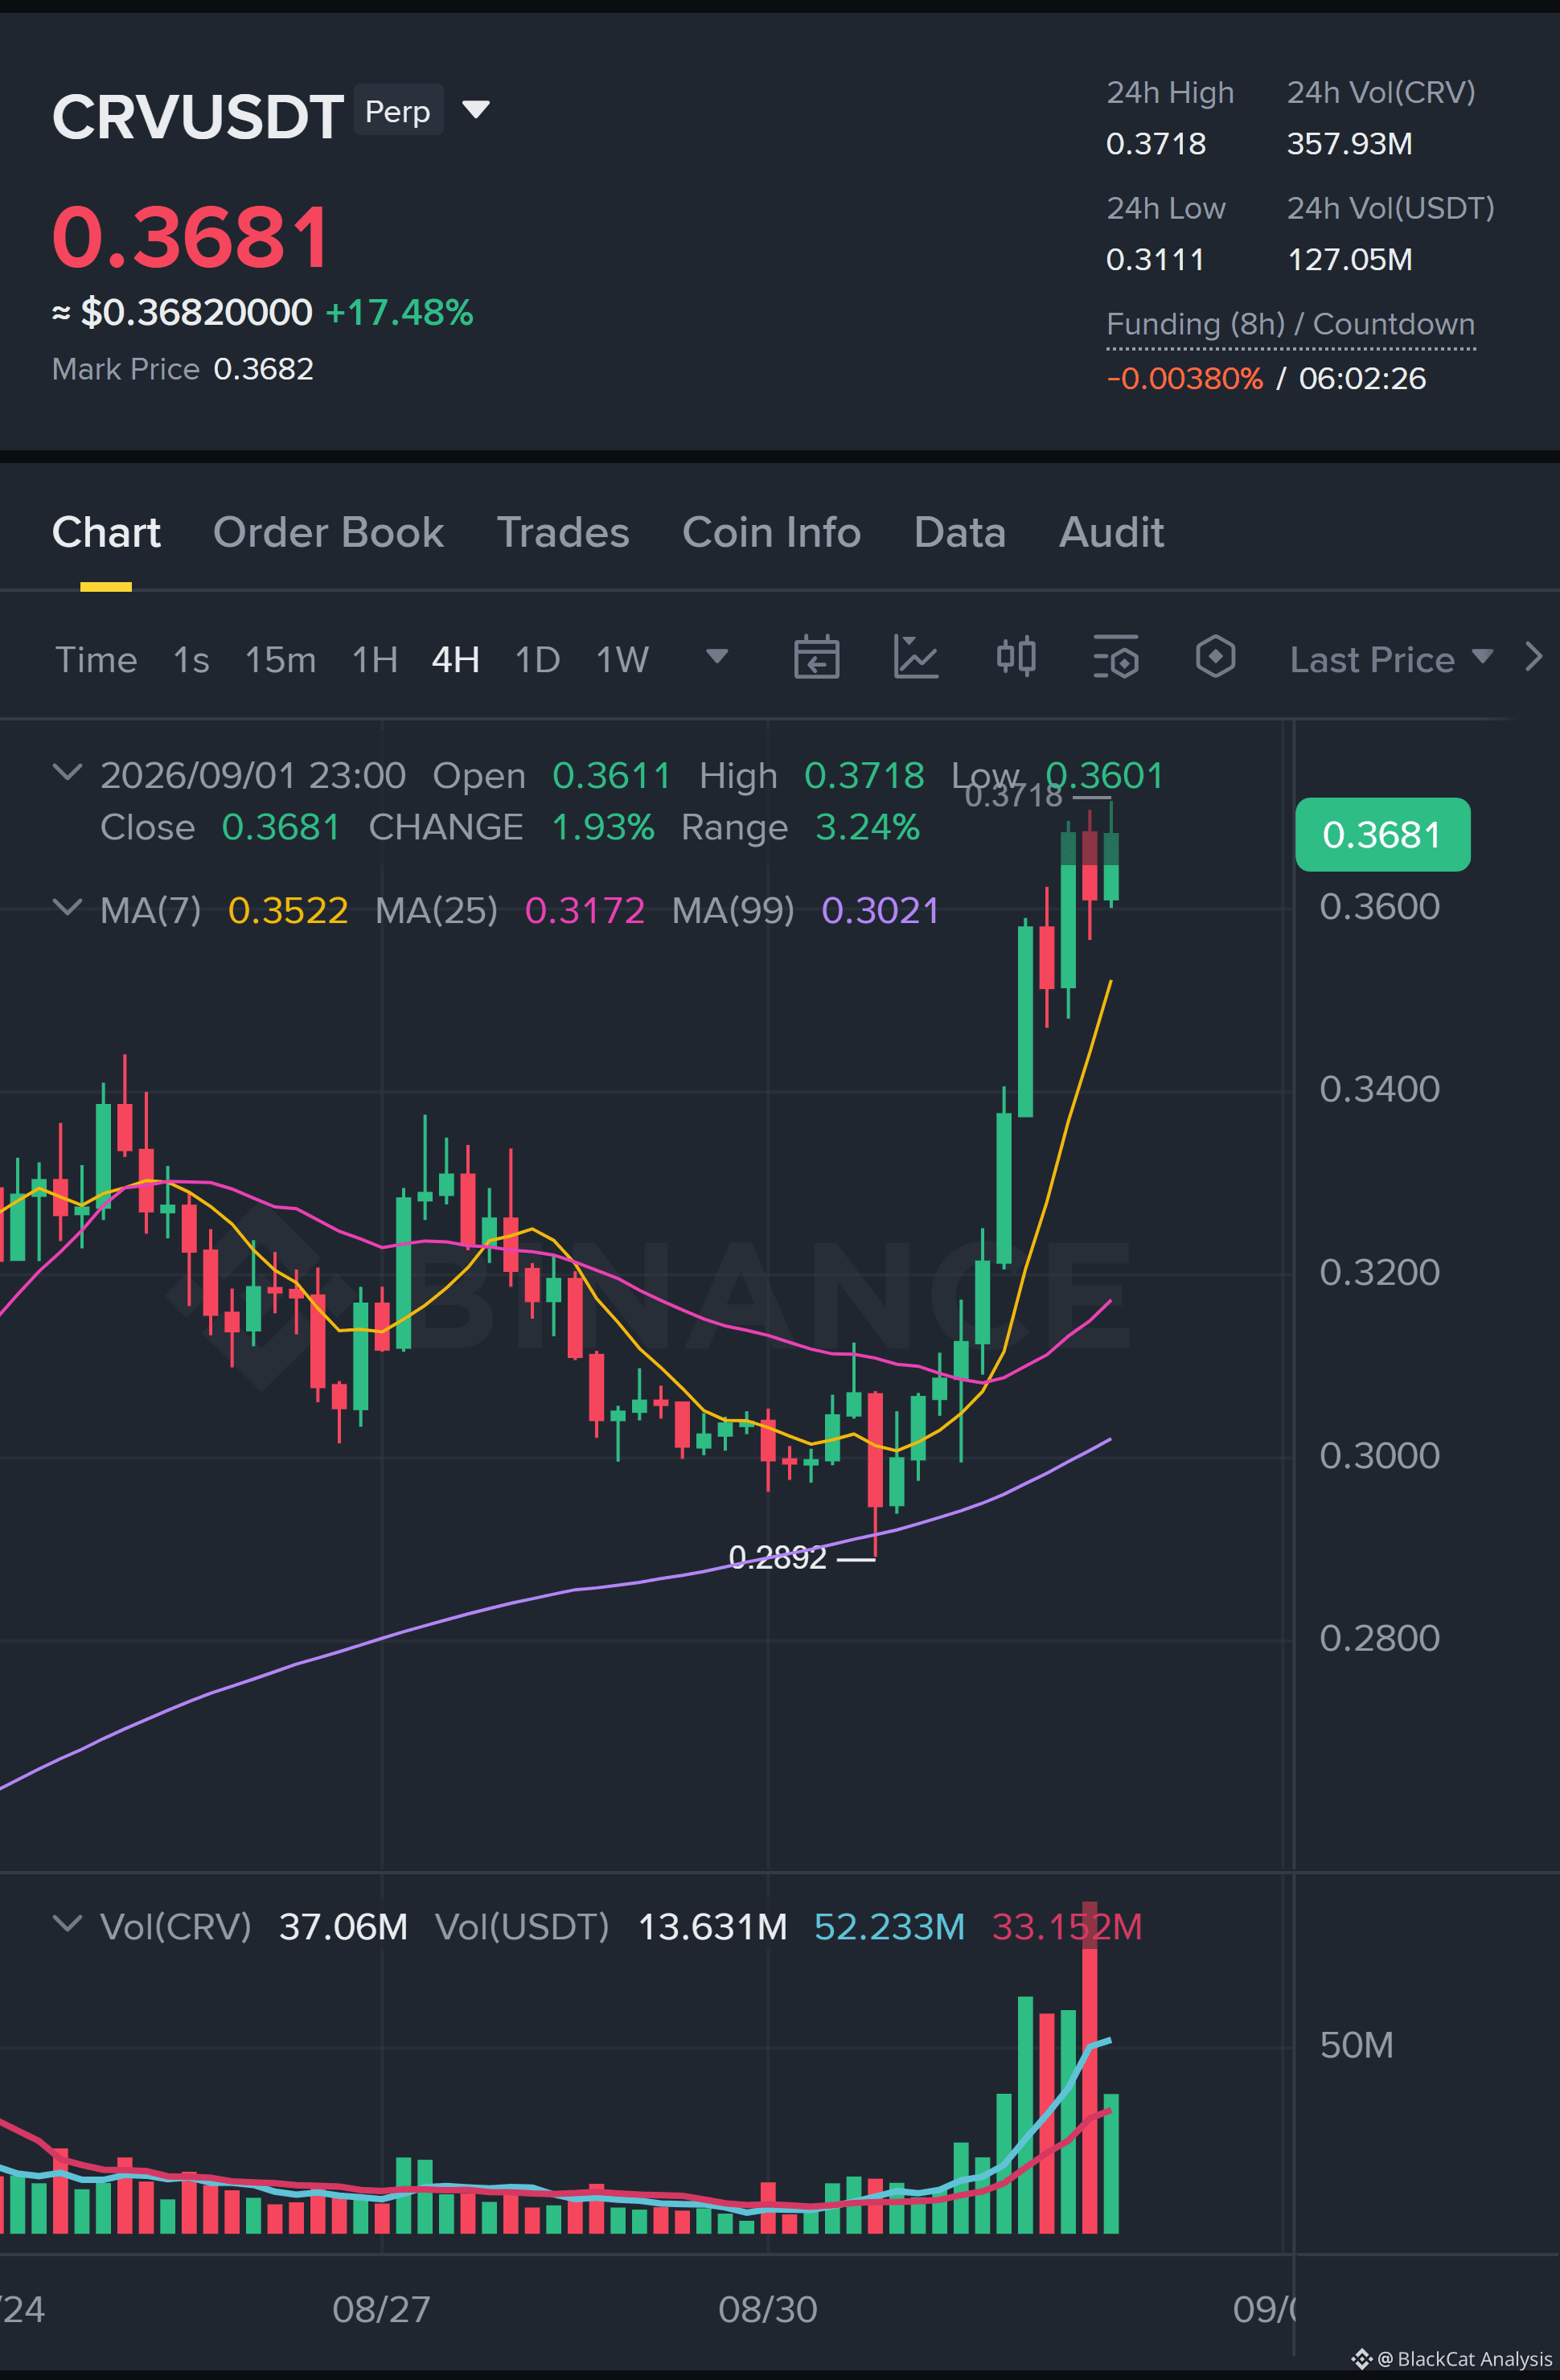Click the 0.3681 current price marker
1560x2380 pixels.
coord(1382,834)
